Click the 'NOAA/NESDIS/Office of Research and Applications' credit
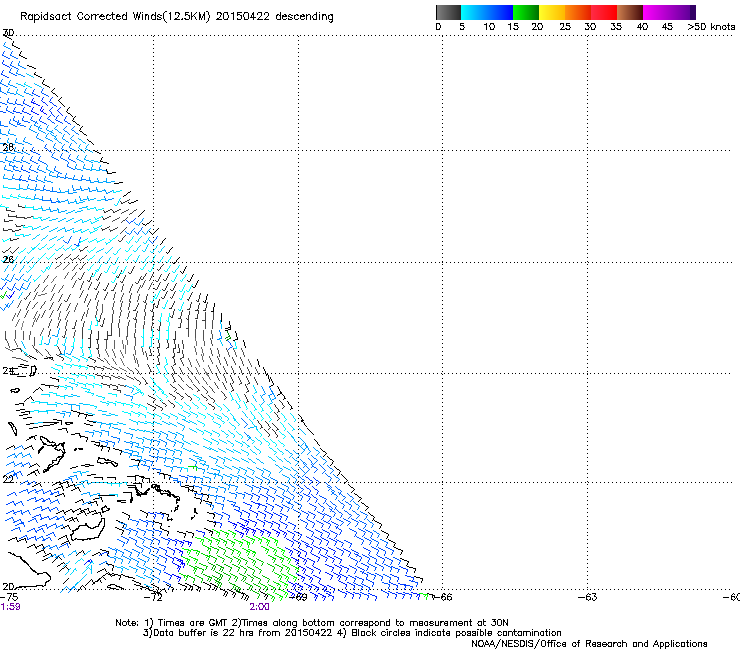This screenshot has width=740, height=650. click(x=589, y=644)
